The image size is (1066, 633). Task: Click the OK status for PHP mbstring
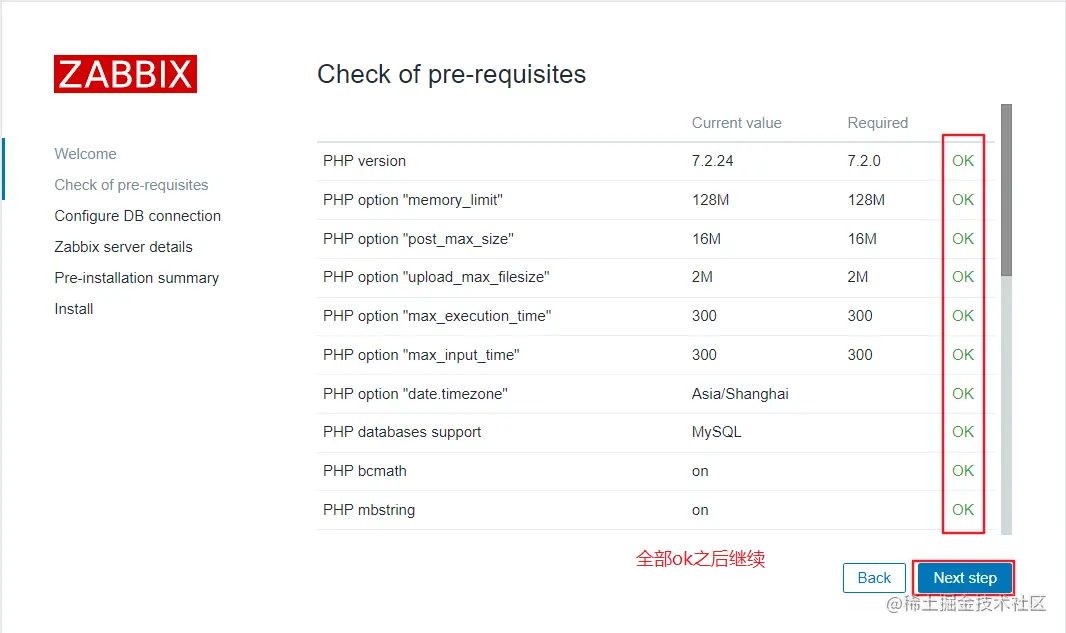[963, 510]
